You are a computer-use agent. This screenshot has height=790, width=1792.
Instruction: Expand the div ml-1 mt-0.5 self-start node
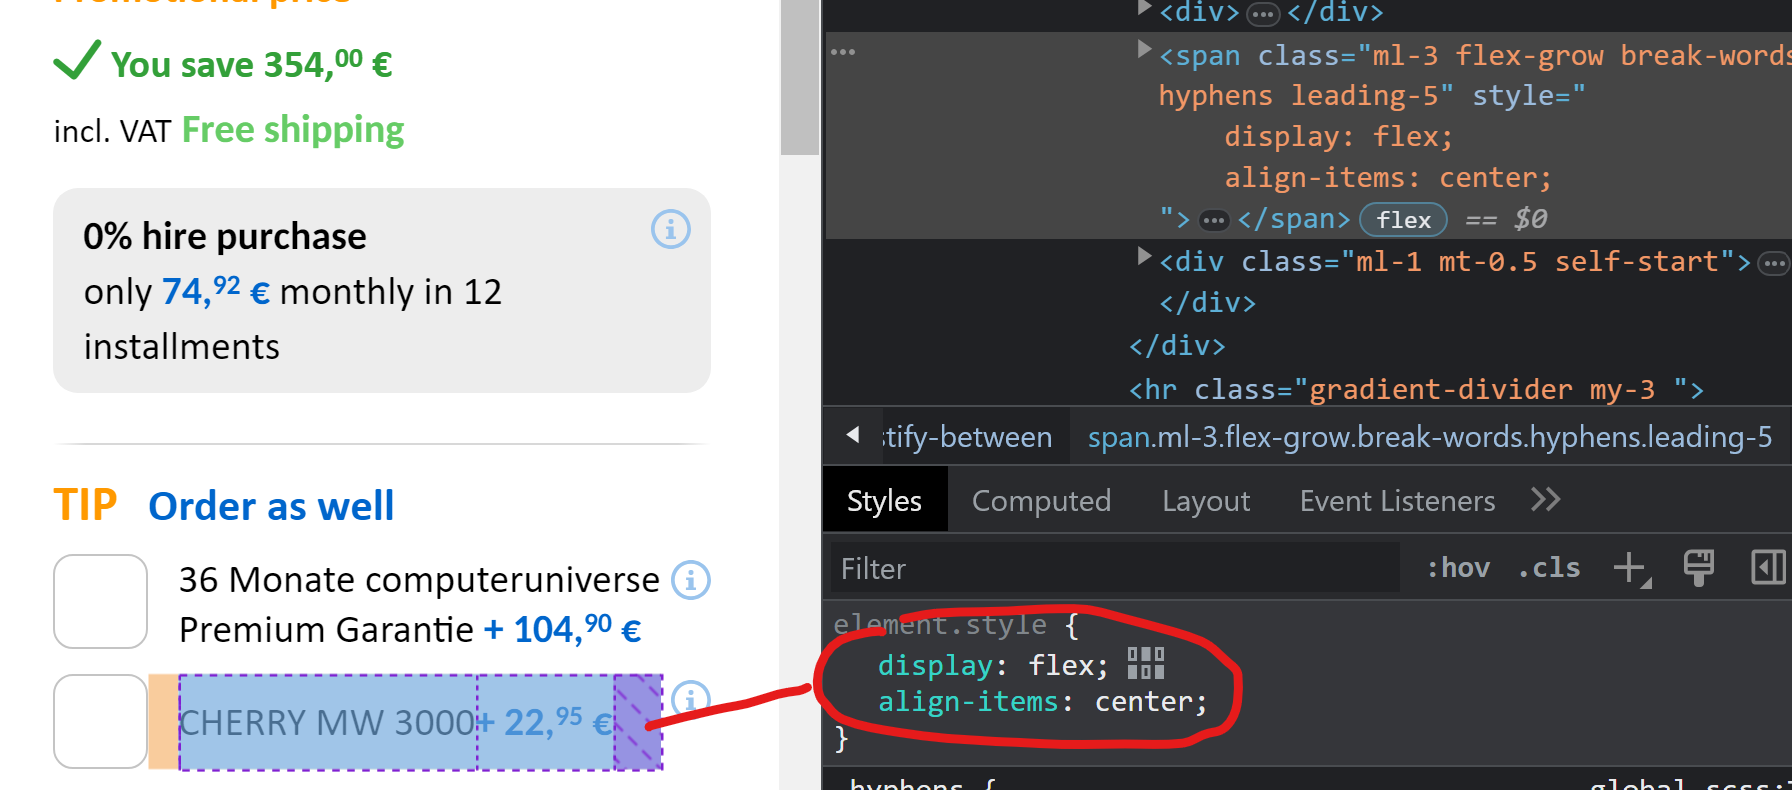coord(1144,257)
